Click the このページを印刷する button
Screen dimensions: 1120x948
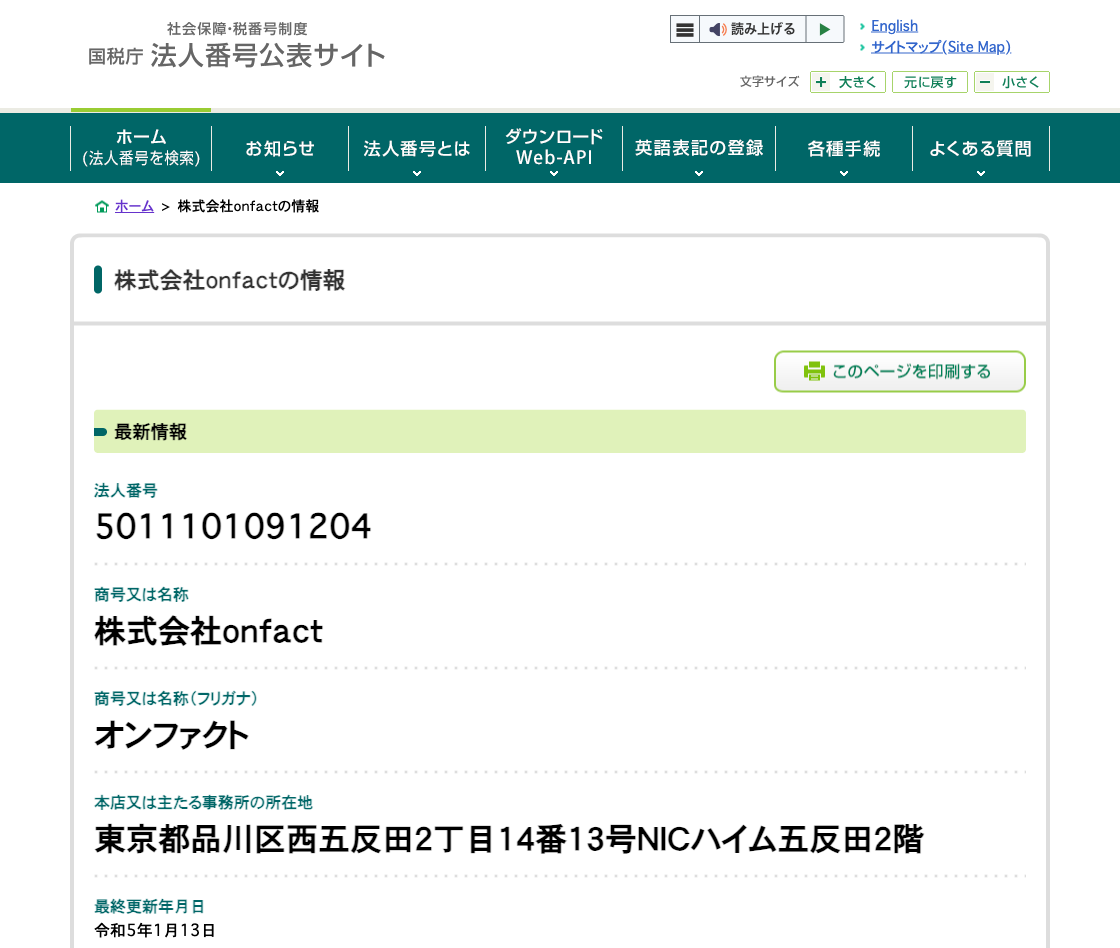pyautogui.click(x=900, y=371)
